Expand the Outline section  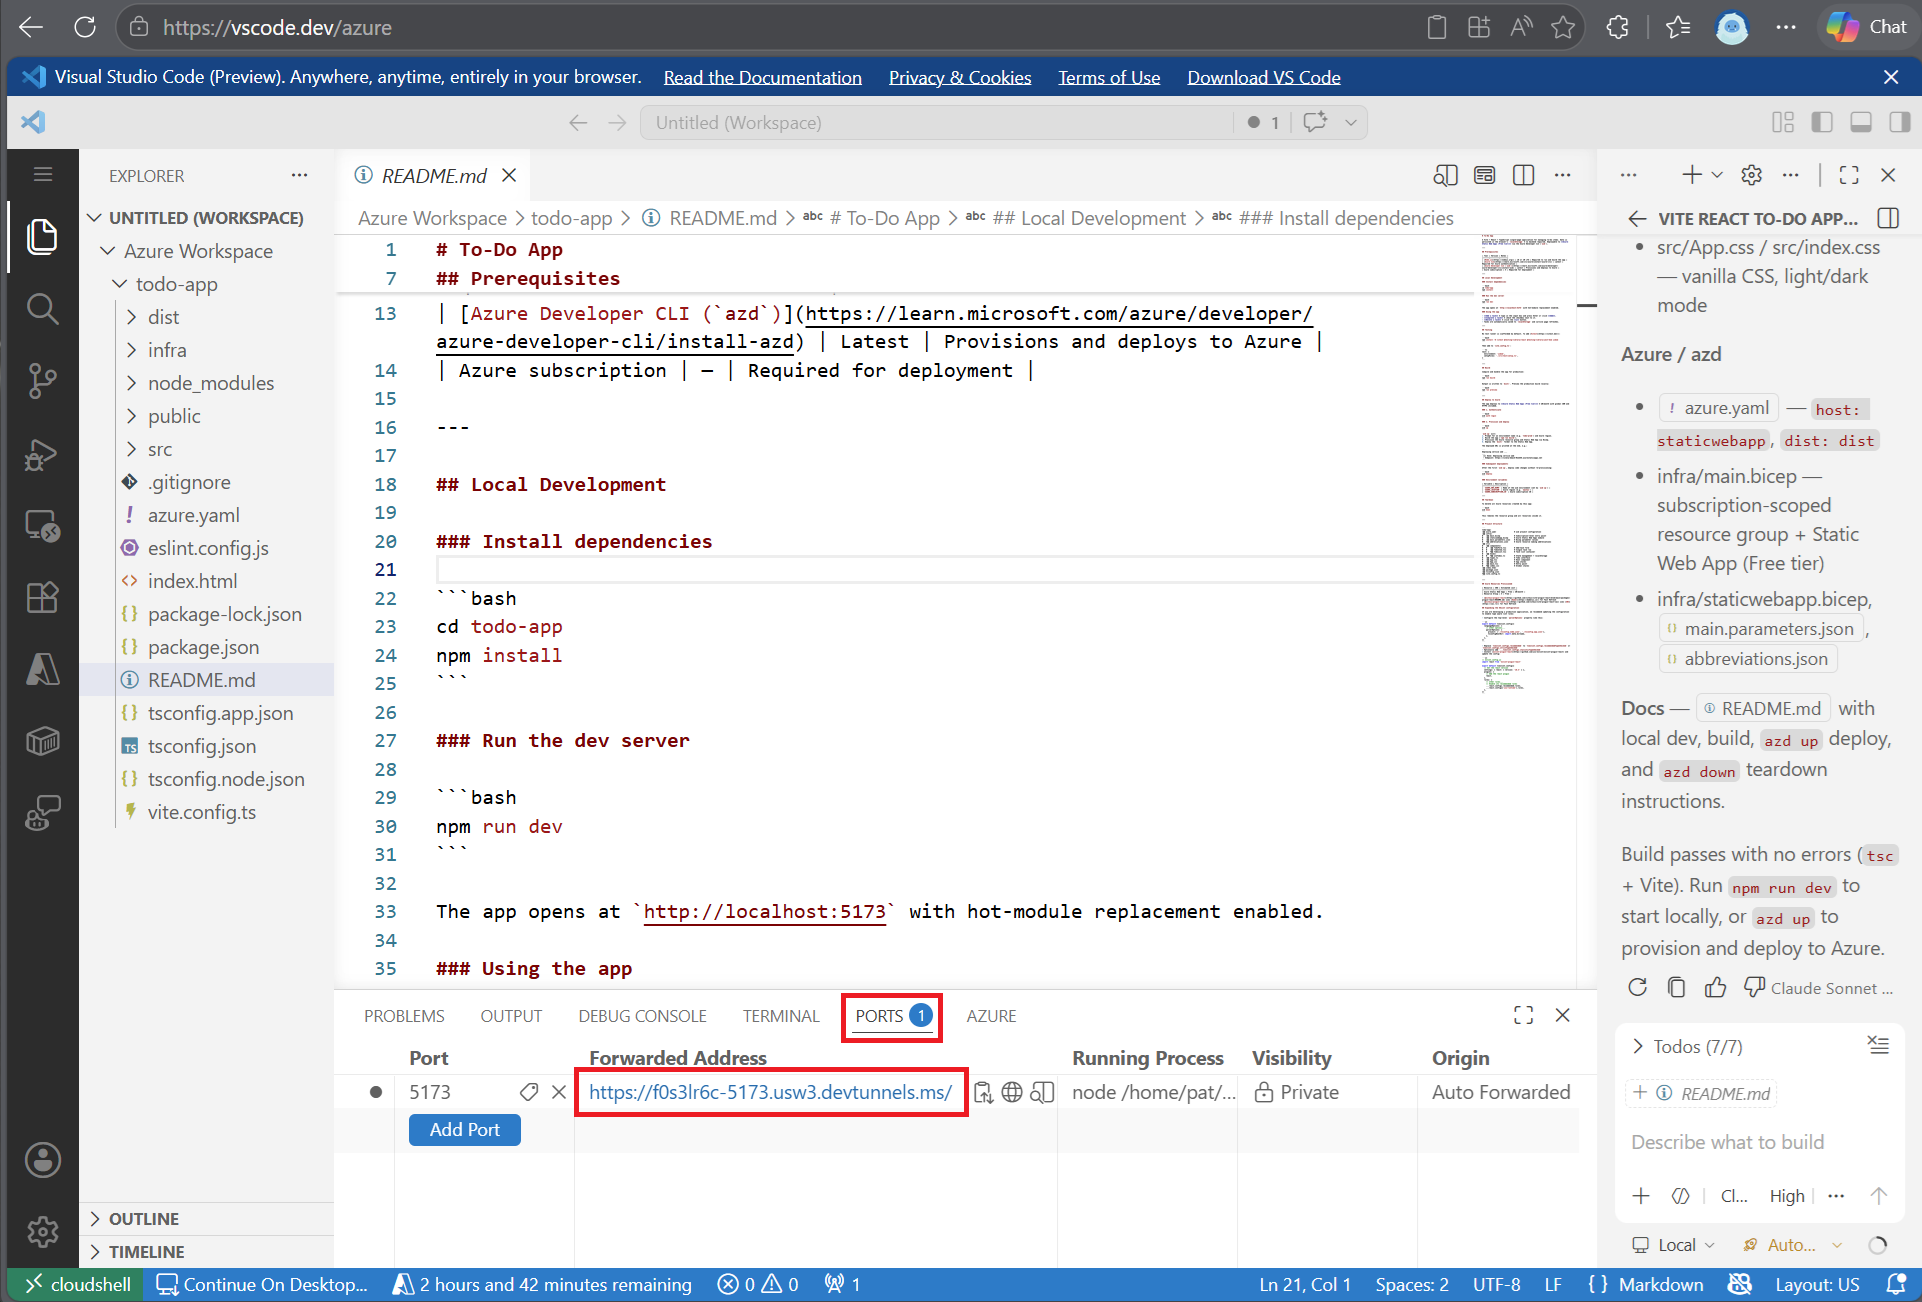pyautogui.click(x=206, y=1219)
